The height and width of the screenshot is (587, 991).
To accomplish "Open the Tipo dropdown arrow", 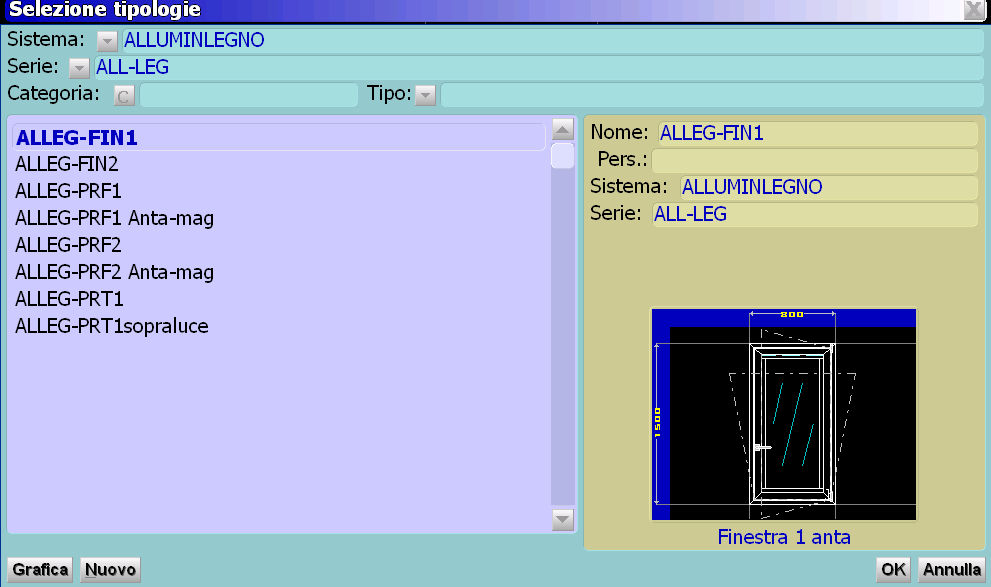I will coord(425,95).
